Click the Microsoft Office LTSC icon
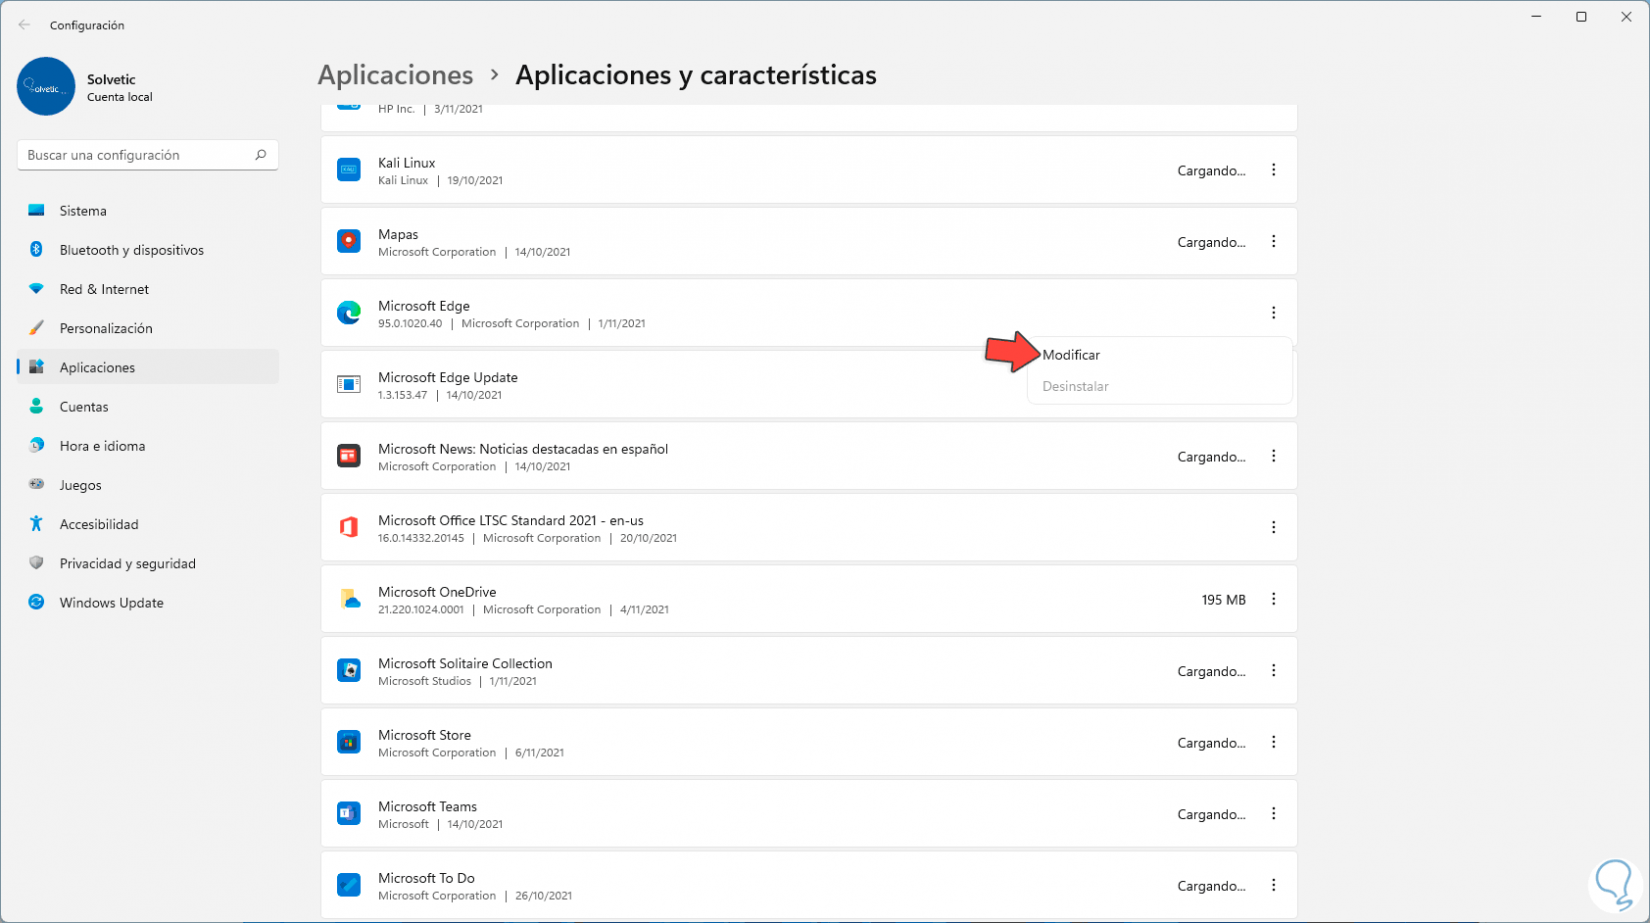The width and height of the screenshot is (1650, 923). pos(349,528)
